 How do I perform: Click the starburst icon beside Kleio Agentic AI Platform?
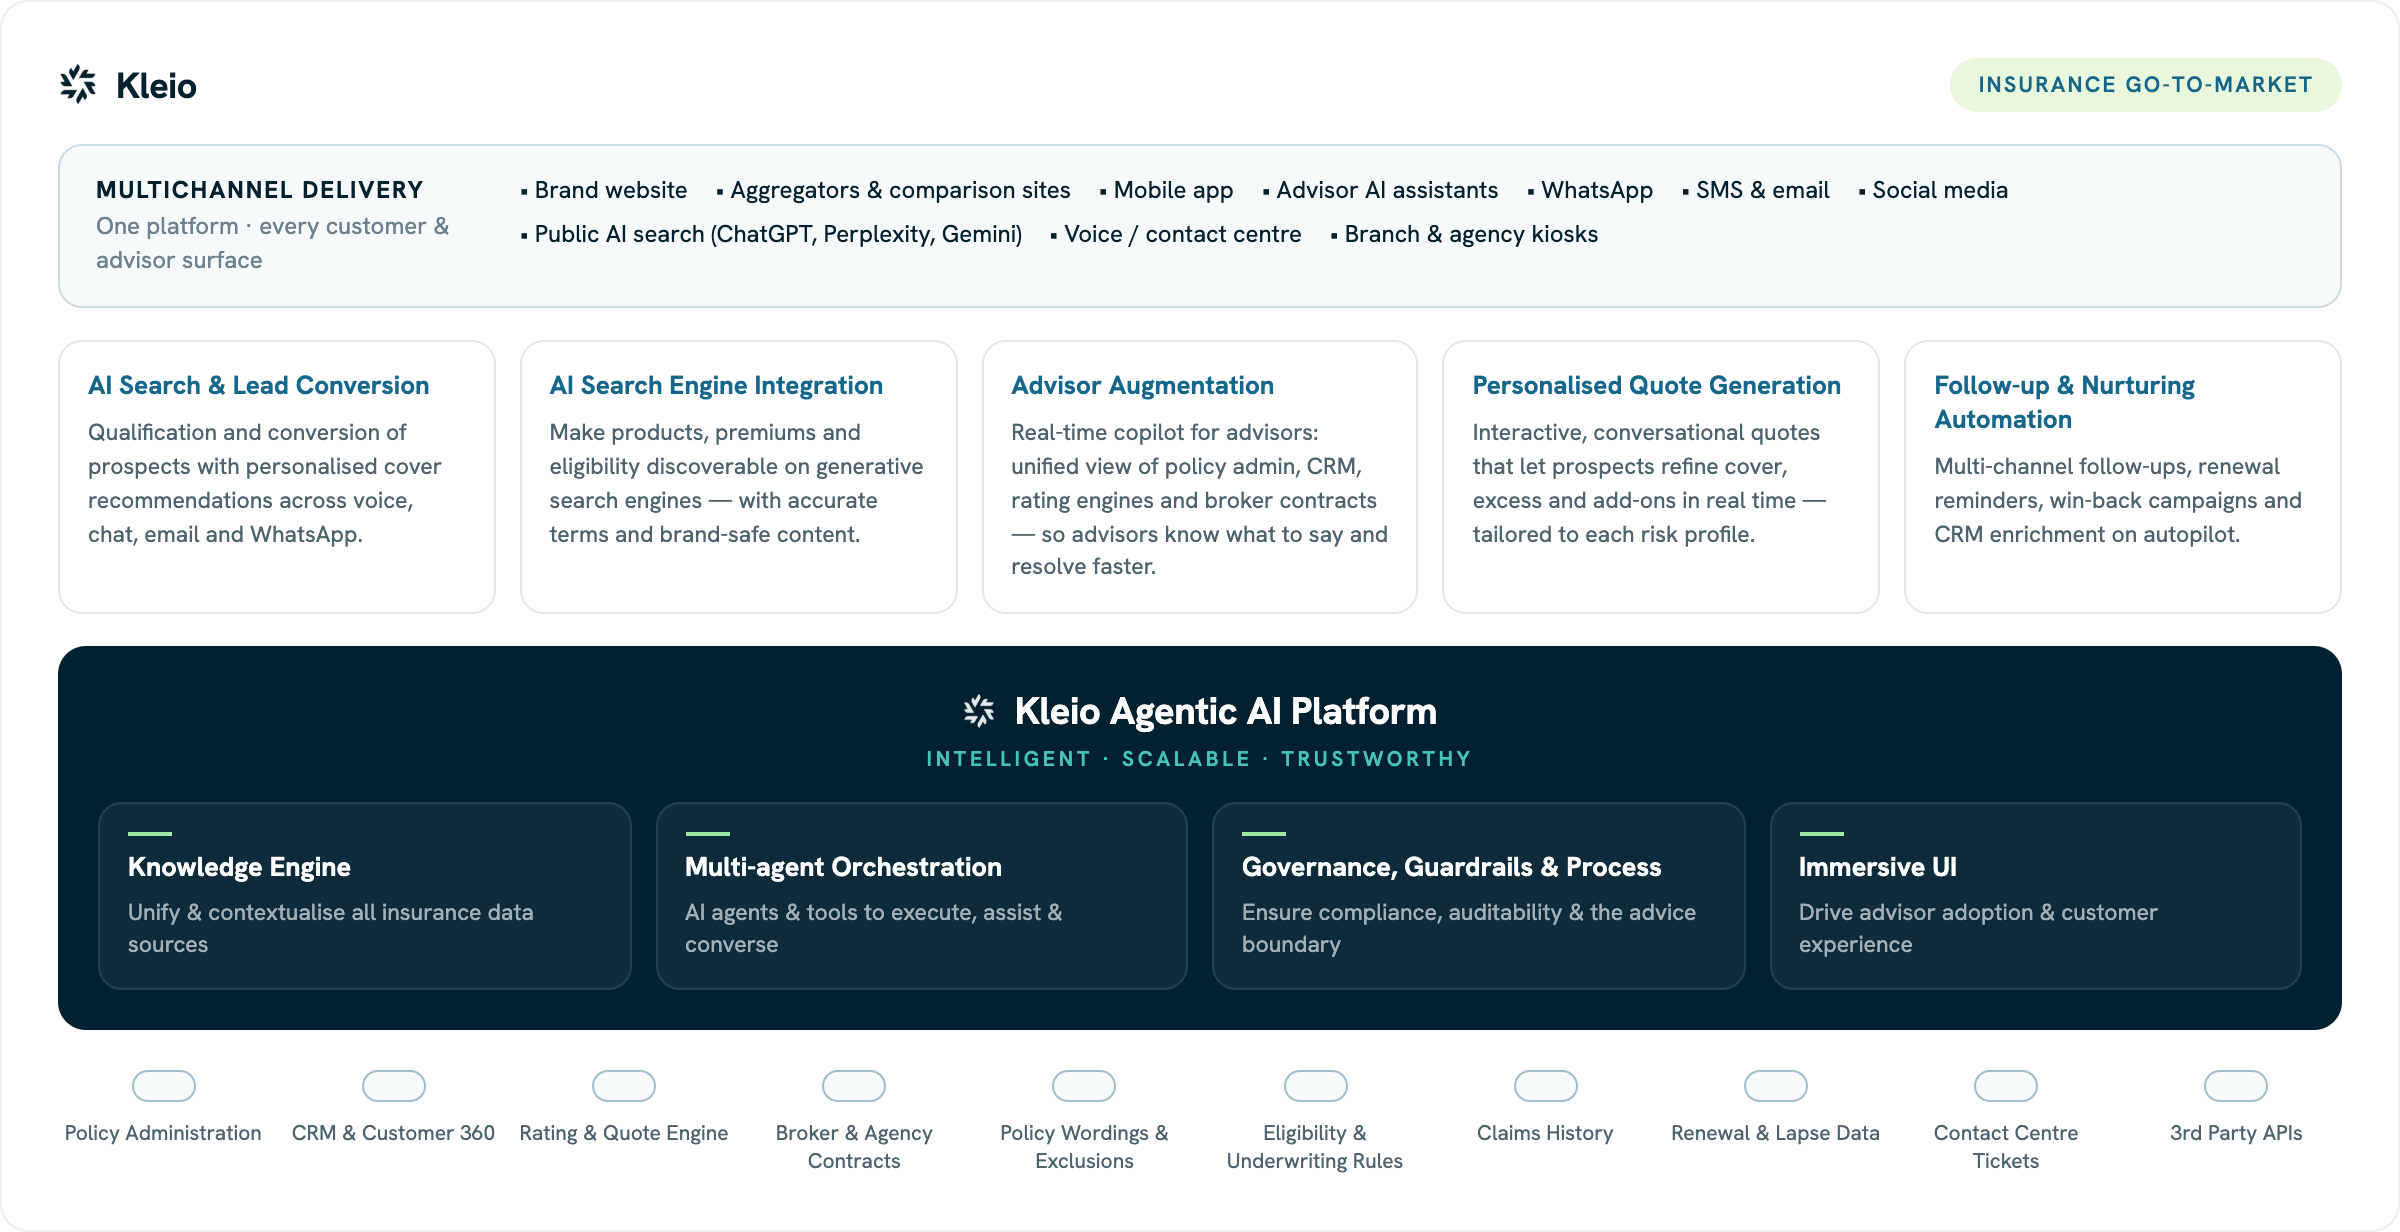click(979, 711)
